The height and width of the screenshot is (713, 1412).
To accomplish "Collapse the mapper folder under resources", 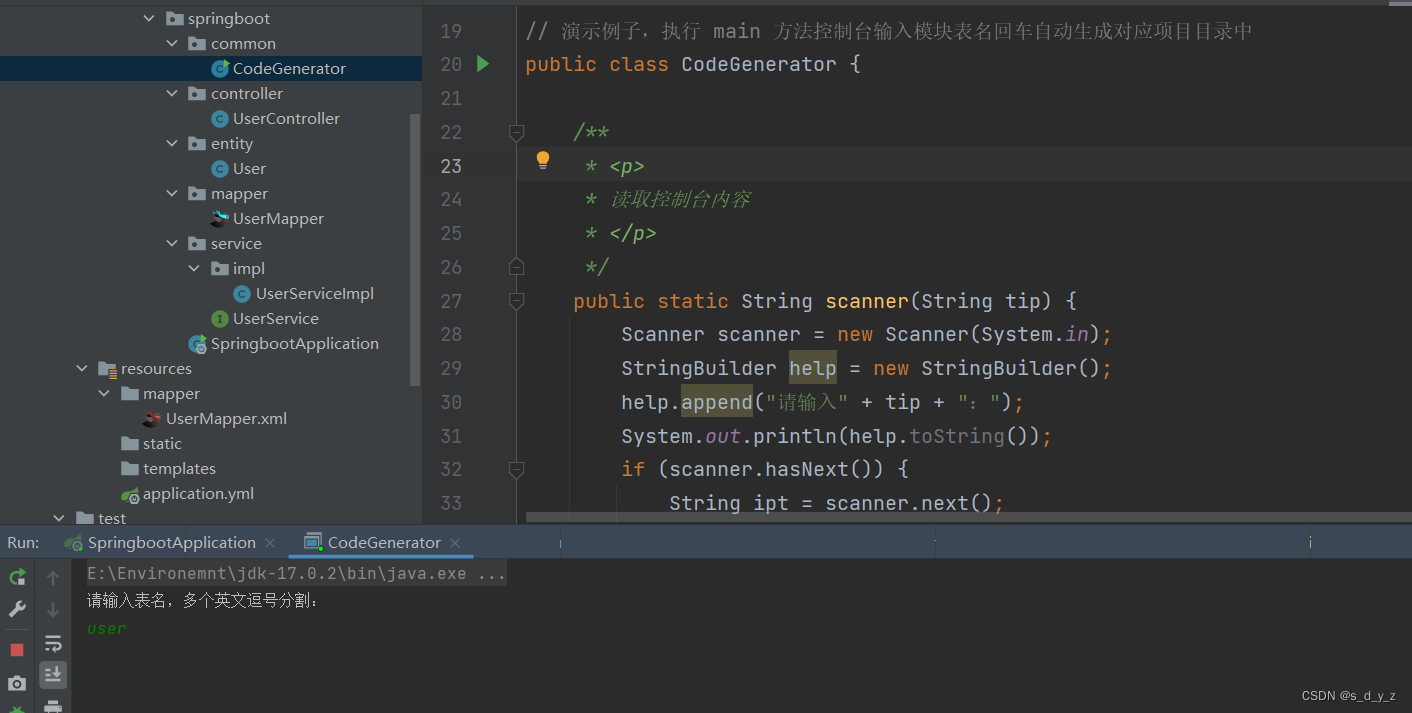I will tap(104, 393).
